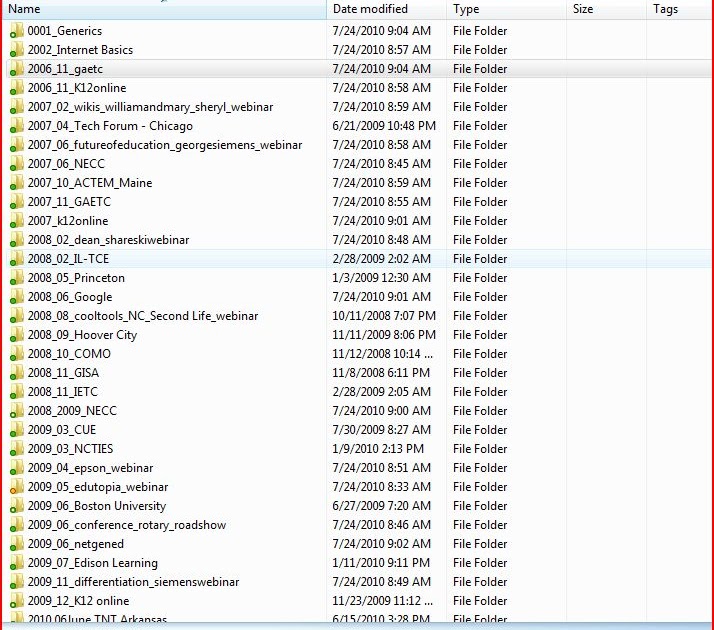
Task: Sort files by the Name column header
Action: 164,9
